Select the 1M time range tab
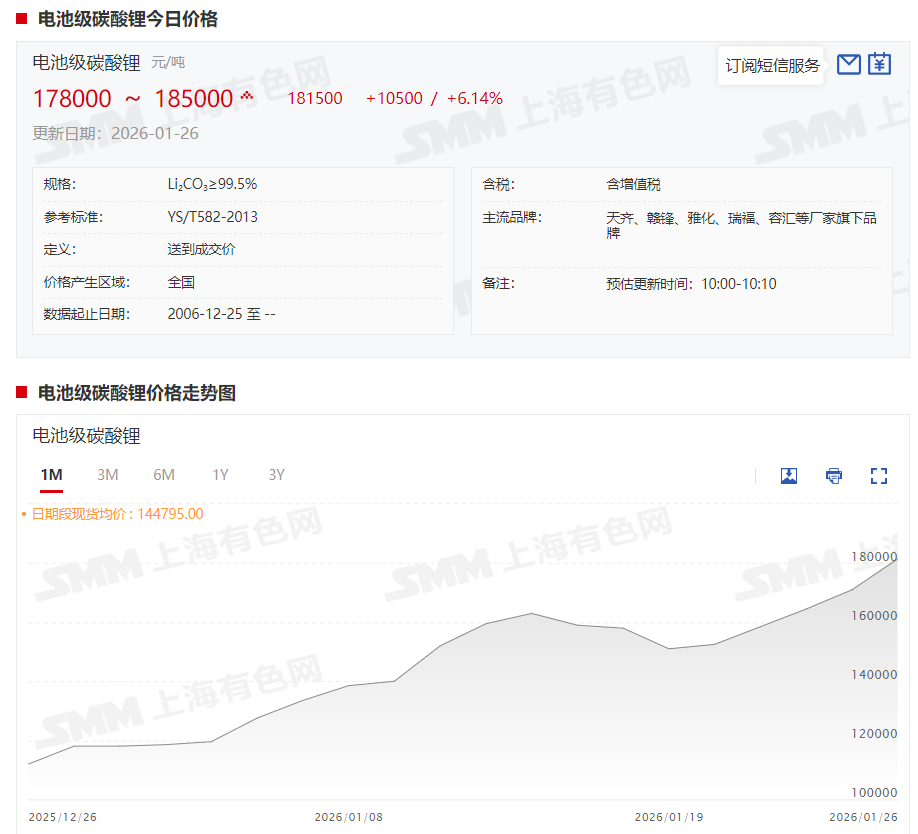Screen dimensions: 918x834 tap(51, 475)
